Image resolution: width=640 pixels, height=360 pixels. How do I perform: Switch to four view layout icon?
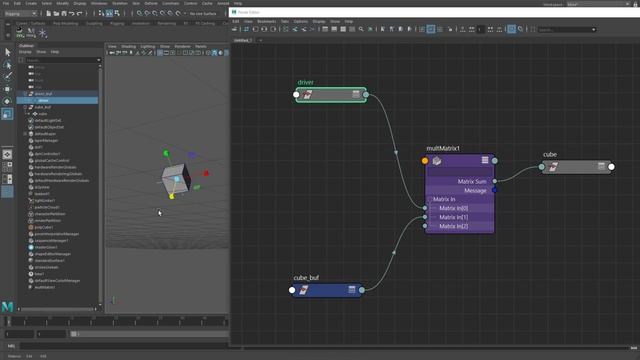click(x=7, y=167)
